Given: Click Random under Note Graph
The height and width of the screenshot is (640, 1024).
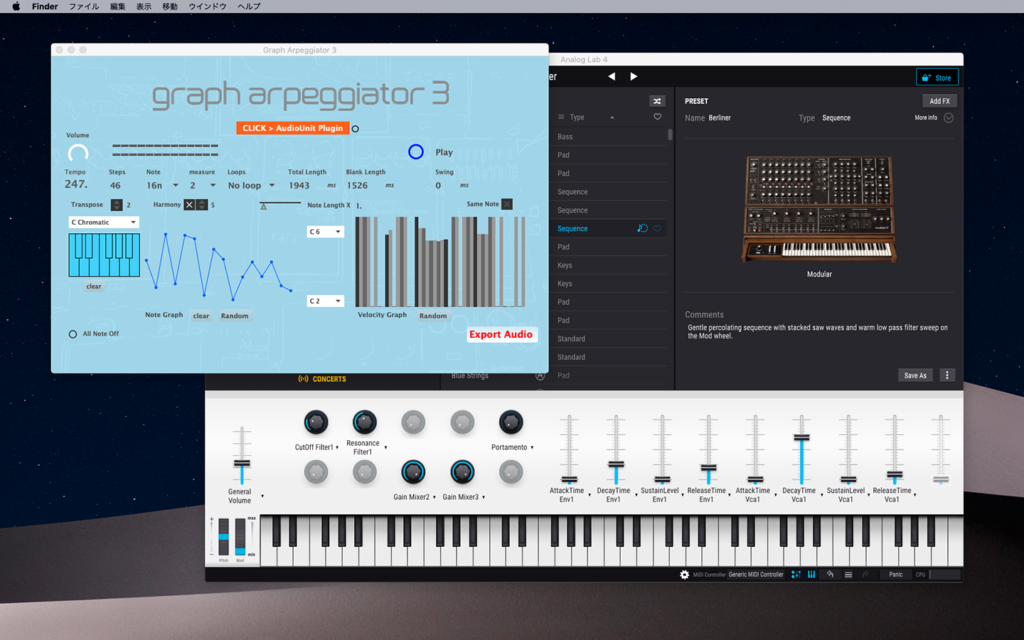Looking at the screenshot, I should pyautogui.click(x=234, y=315).
